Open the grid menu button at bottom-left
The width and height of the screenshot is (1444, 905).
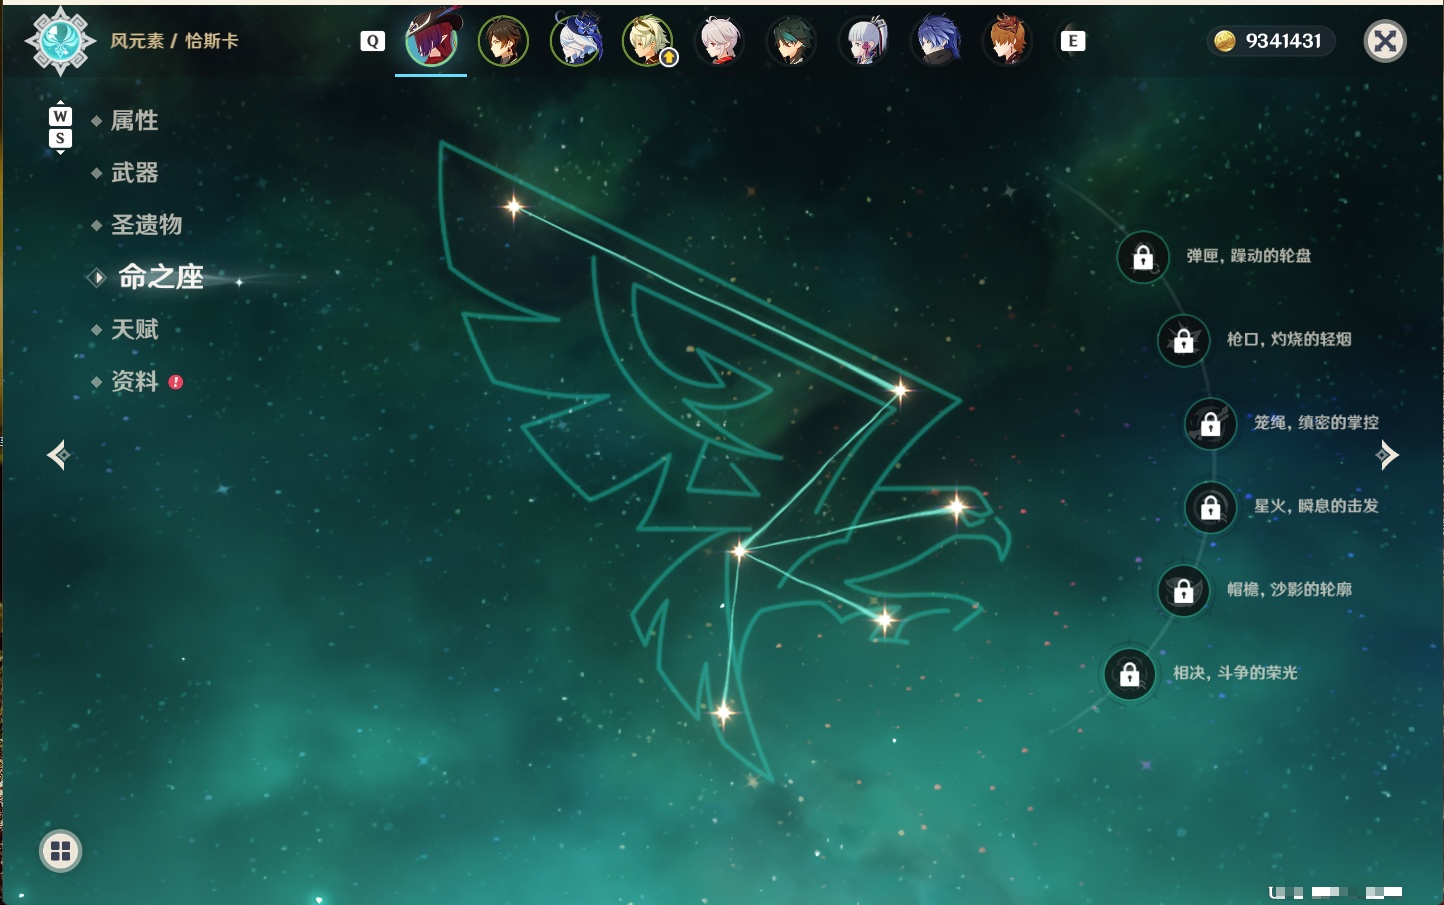point(60,851)
